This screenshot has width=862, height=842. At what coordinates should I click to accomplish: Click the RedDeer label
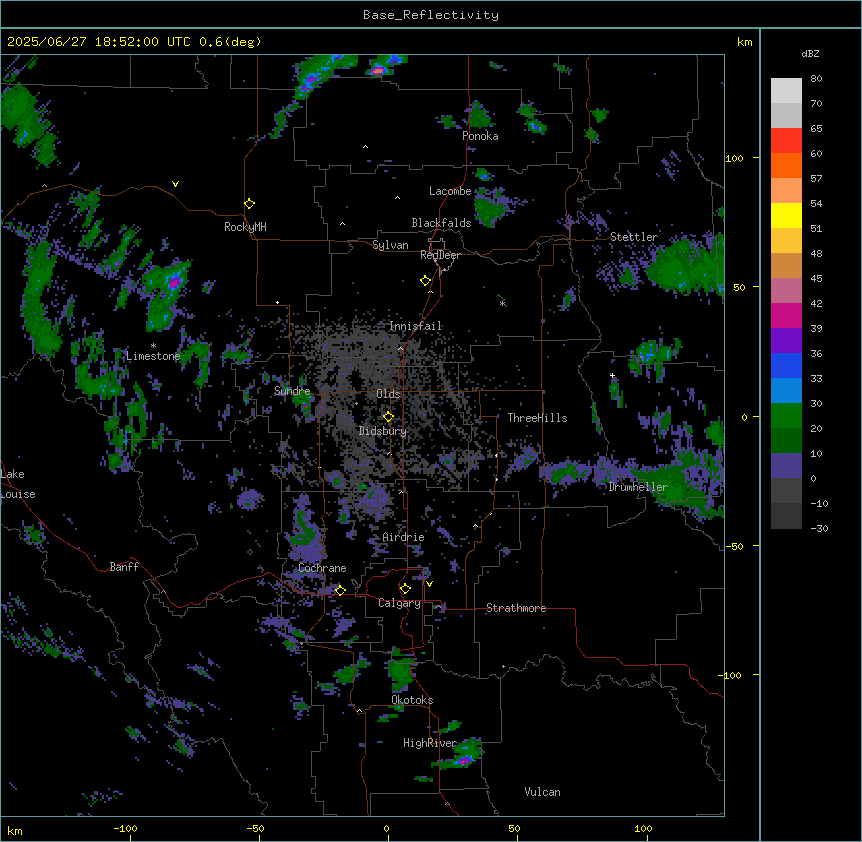click(x=440, y=255)
